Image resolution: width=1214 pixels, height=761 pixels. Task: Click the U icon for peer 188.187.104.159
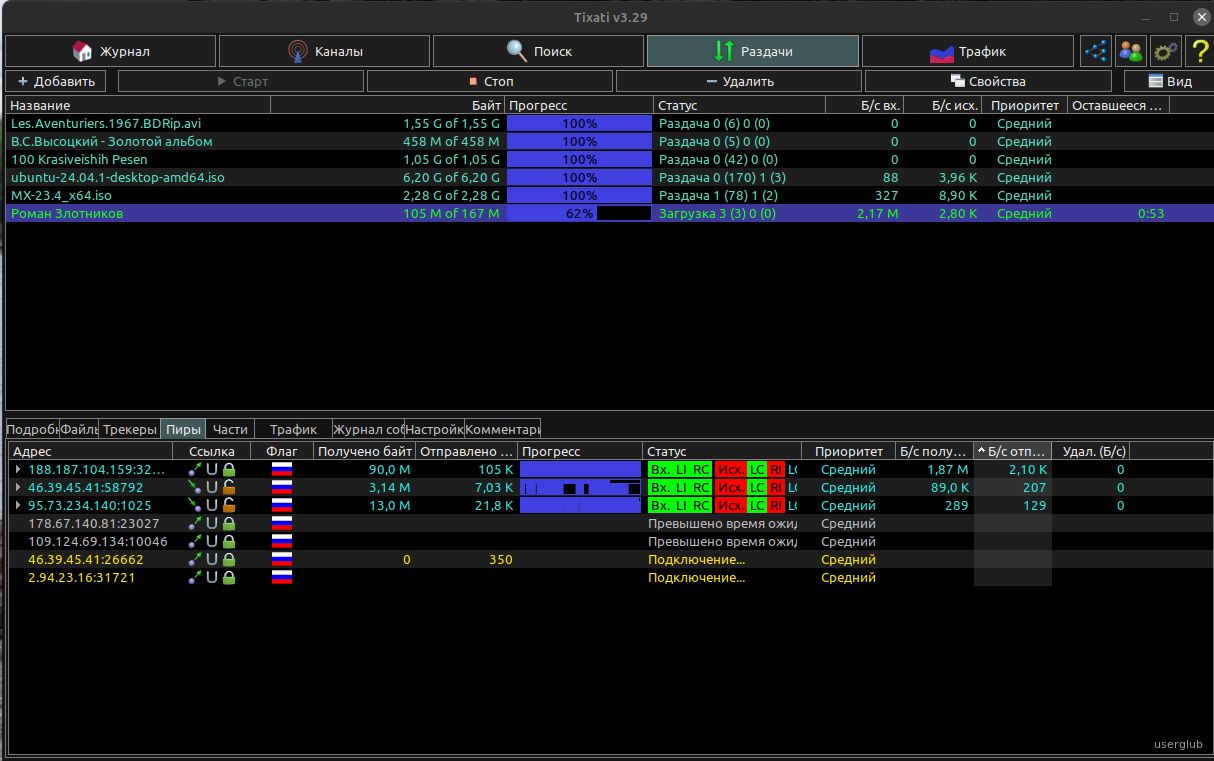(212, 470)
